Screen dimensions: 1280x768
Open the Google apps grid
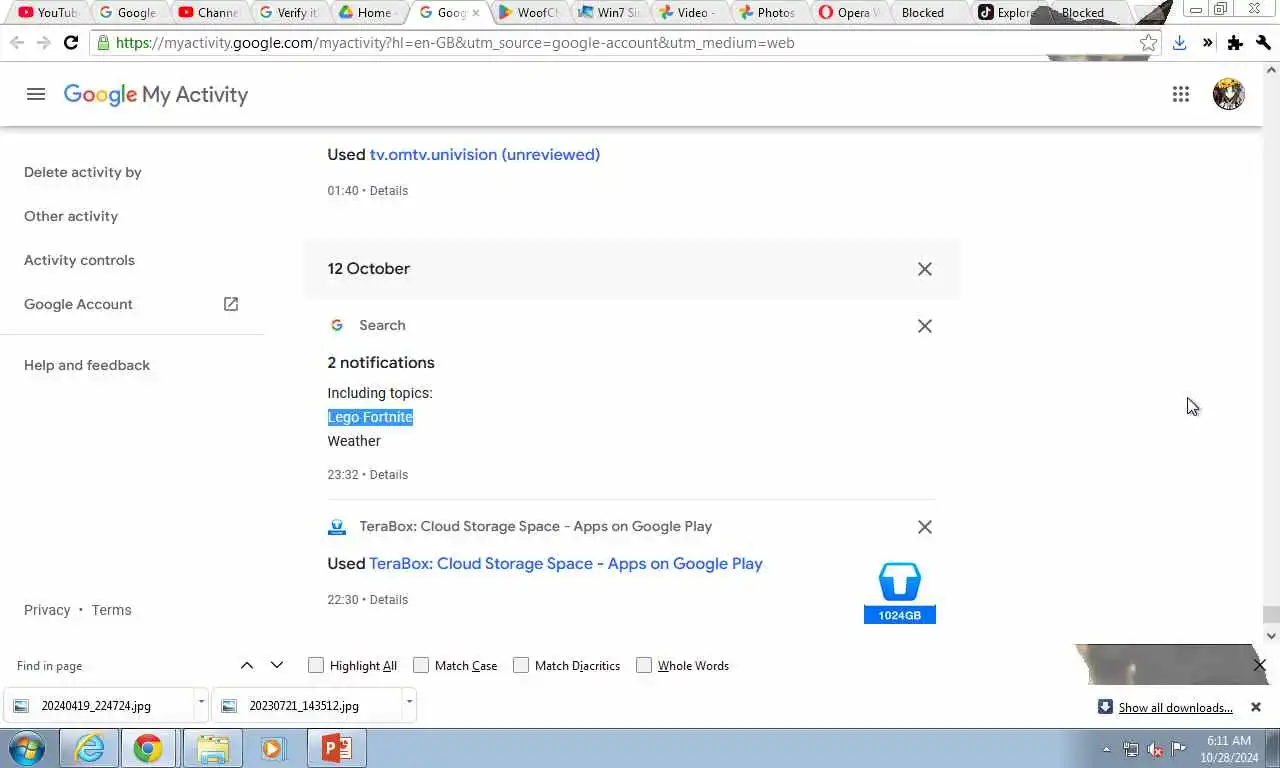point(1181,94)
